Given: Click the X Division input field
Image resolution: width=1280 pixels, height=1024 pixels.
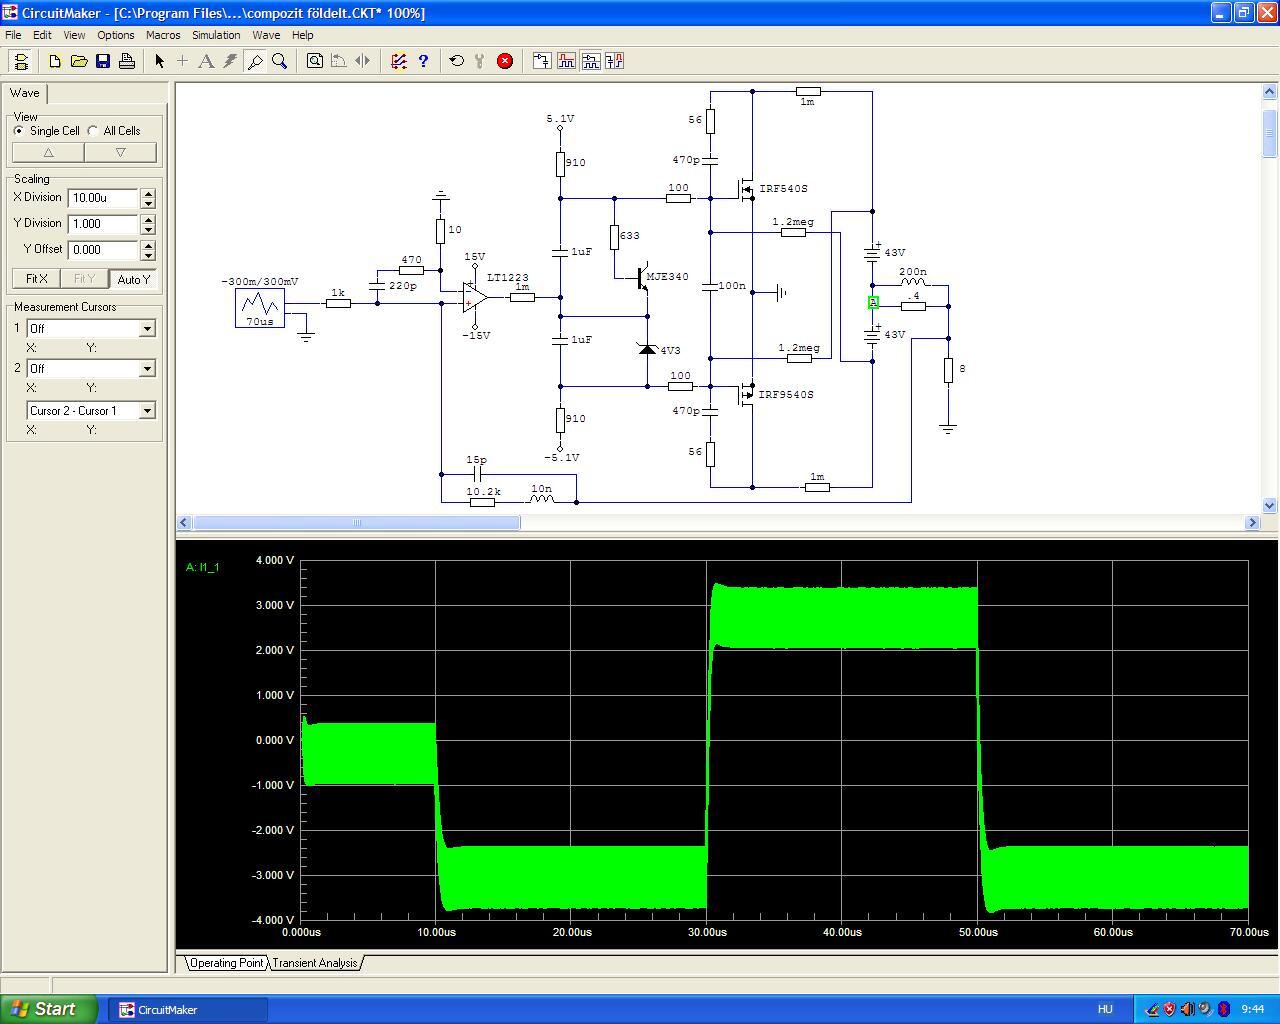Looking at the screenshot, I should pos(103,198).
